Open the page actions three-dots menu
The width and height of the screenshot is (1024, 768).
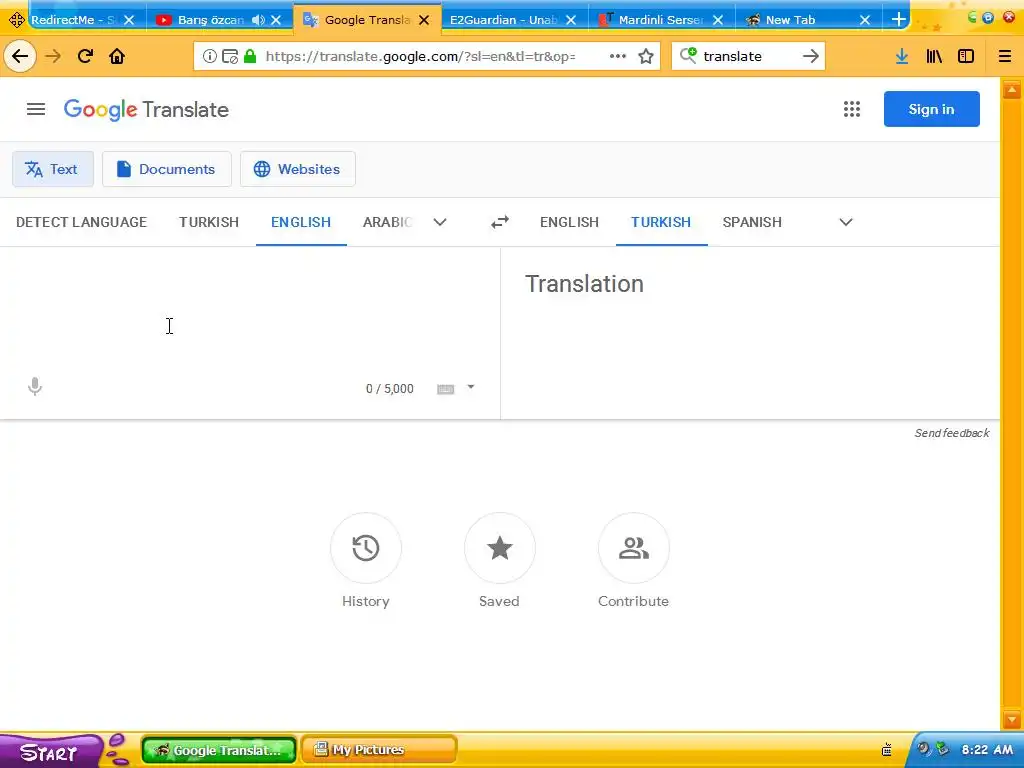(x=618, y=56)
